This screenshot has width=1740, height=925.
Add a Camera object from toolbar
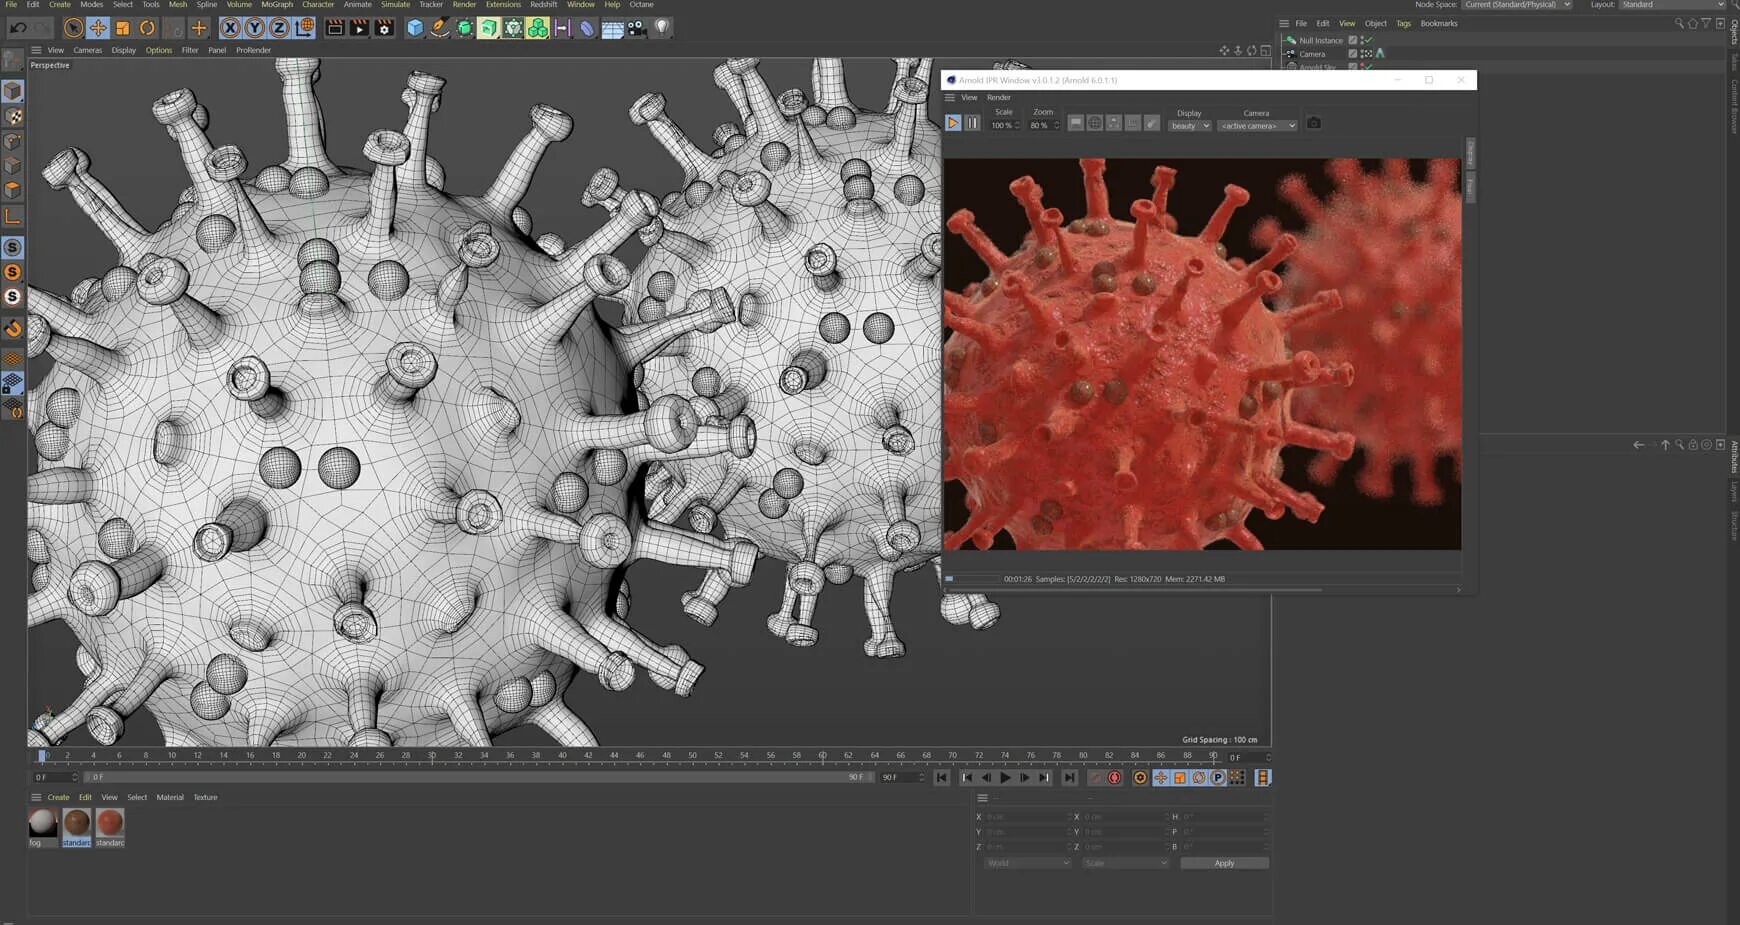click(637, 28)
